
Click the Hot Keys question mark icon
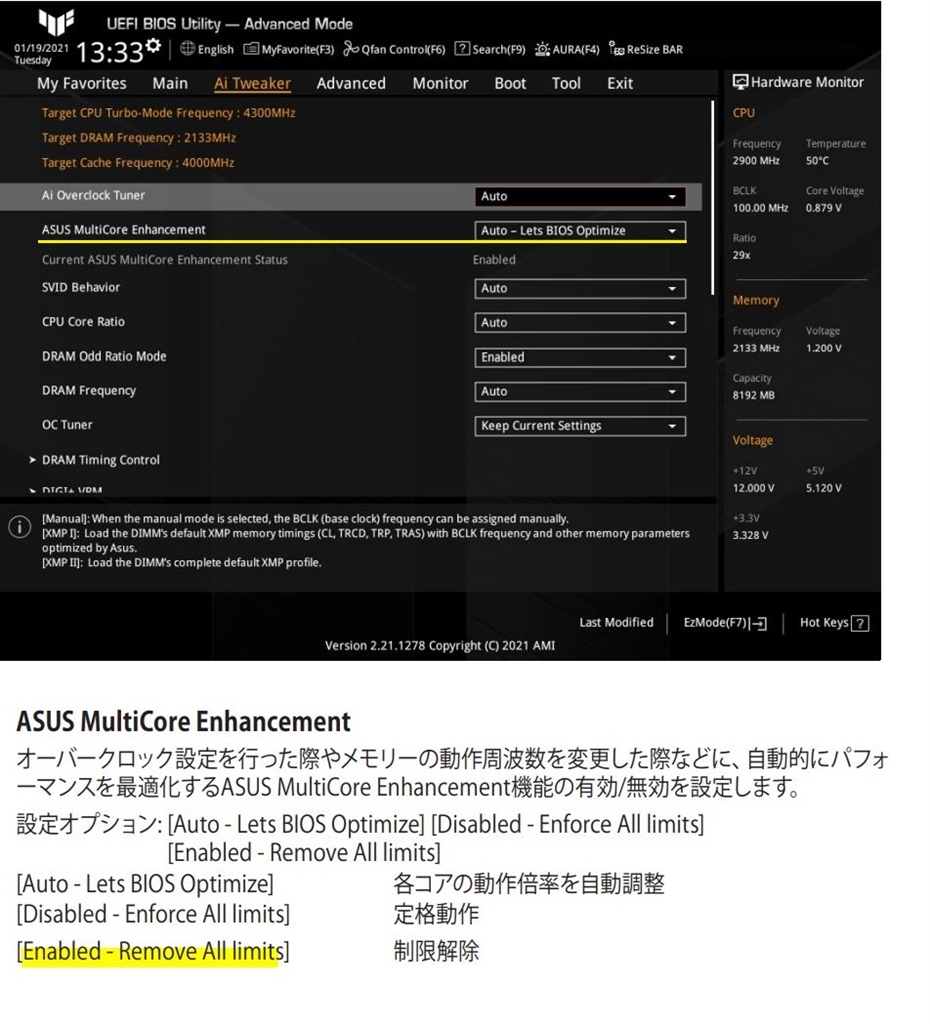tap(861, 624)
